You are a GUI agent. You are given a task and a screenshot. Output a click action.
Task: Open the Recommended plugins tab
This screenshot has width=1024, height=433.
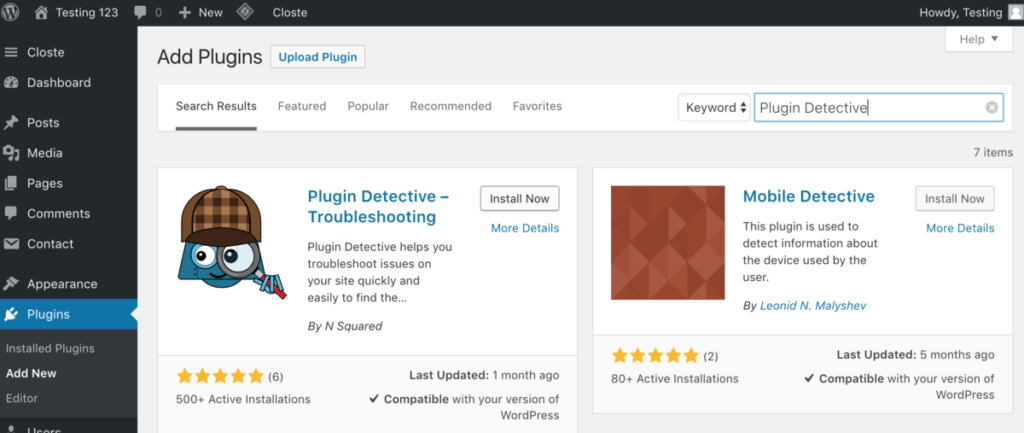pyautogui.click(x=451, y=106)
